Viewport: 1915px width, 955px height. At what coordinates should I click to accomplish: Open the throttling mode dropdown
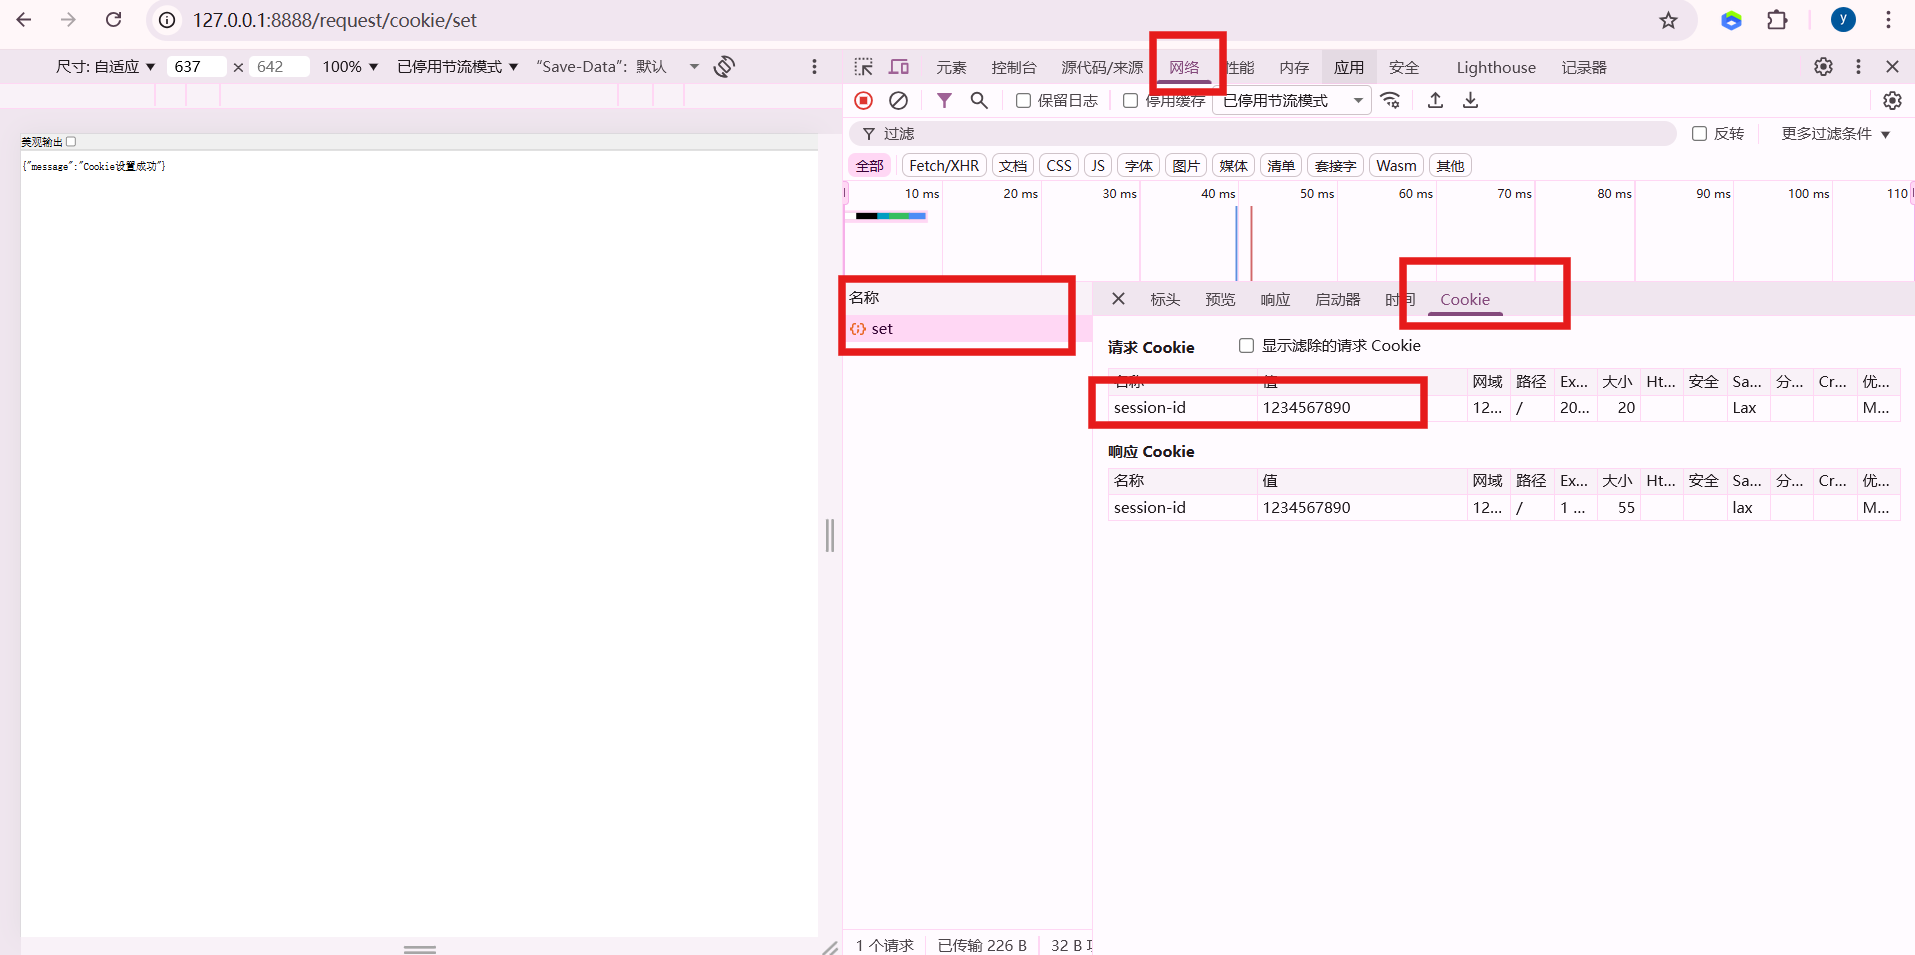(x=1291, y=100)
